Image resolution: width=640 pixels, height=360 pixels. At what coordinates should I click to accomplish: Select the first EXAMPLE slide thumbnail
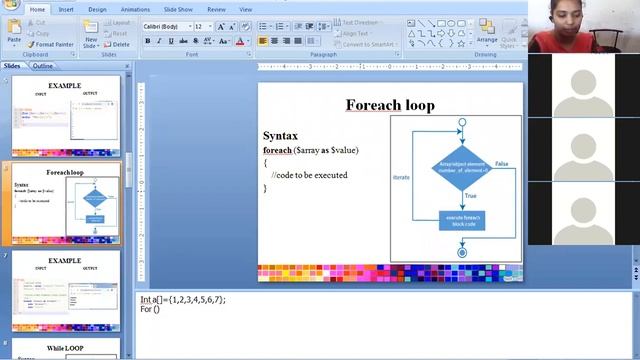click(x=66, y=116)
